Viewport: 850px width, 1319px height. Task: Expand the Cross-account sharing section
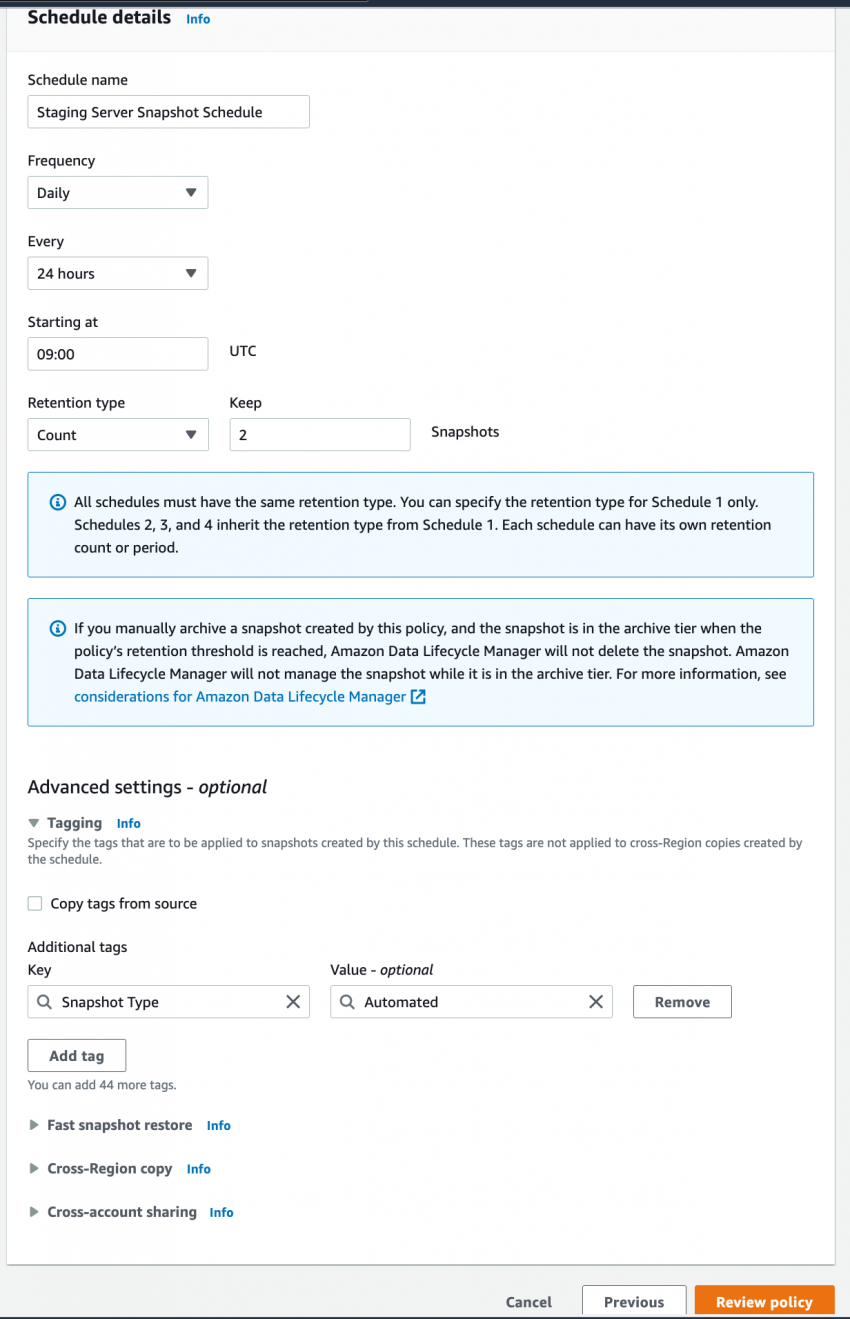(34, 1211)
